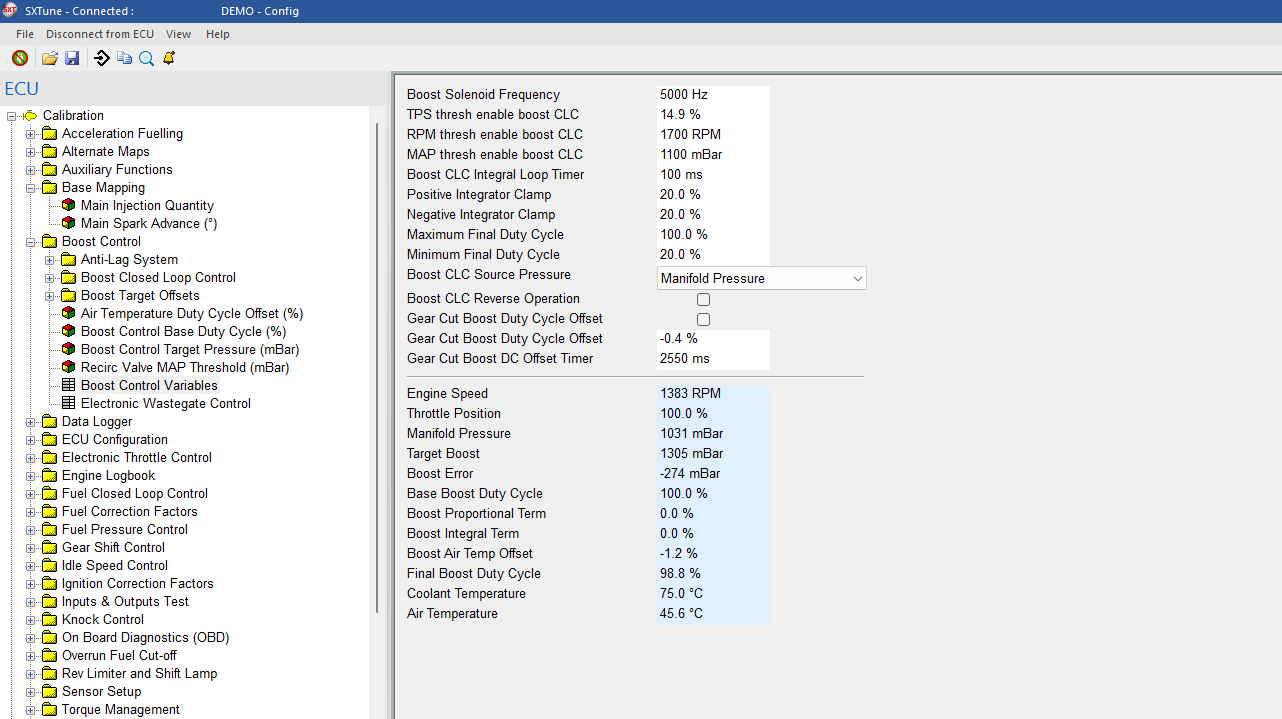Expand the Fuel Pressure Control node

[30, 529]
